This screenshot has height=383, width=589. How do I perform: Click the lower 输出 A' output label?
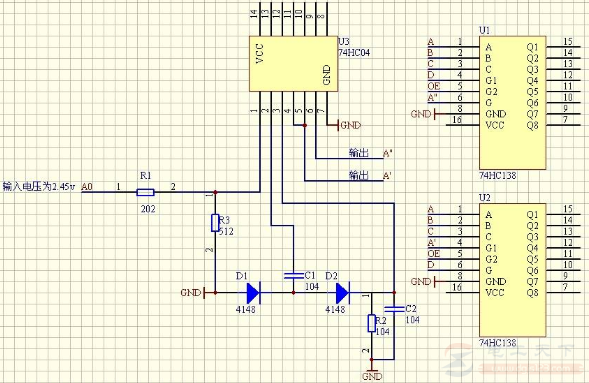coord(370,175)
